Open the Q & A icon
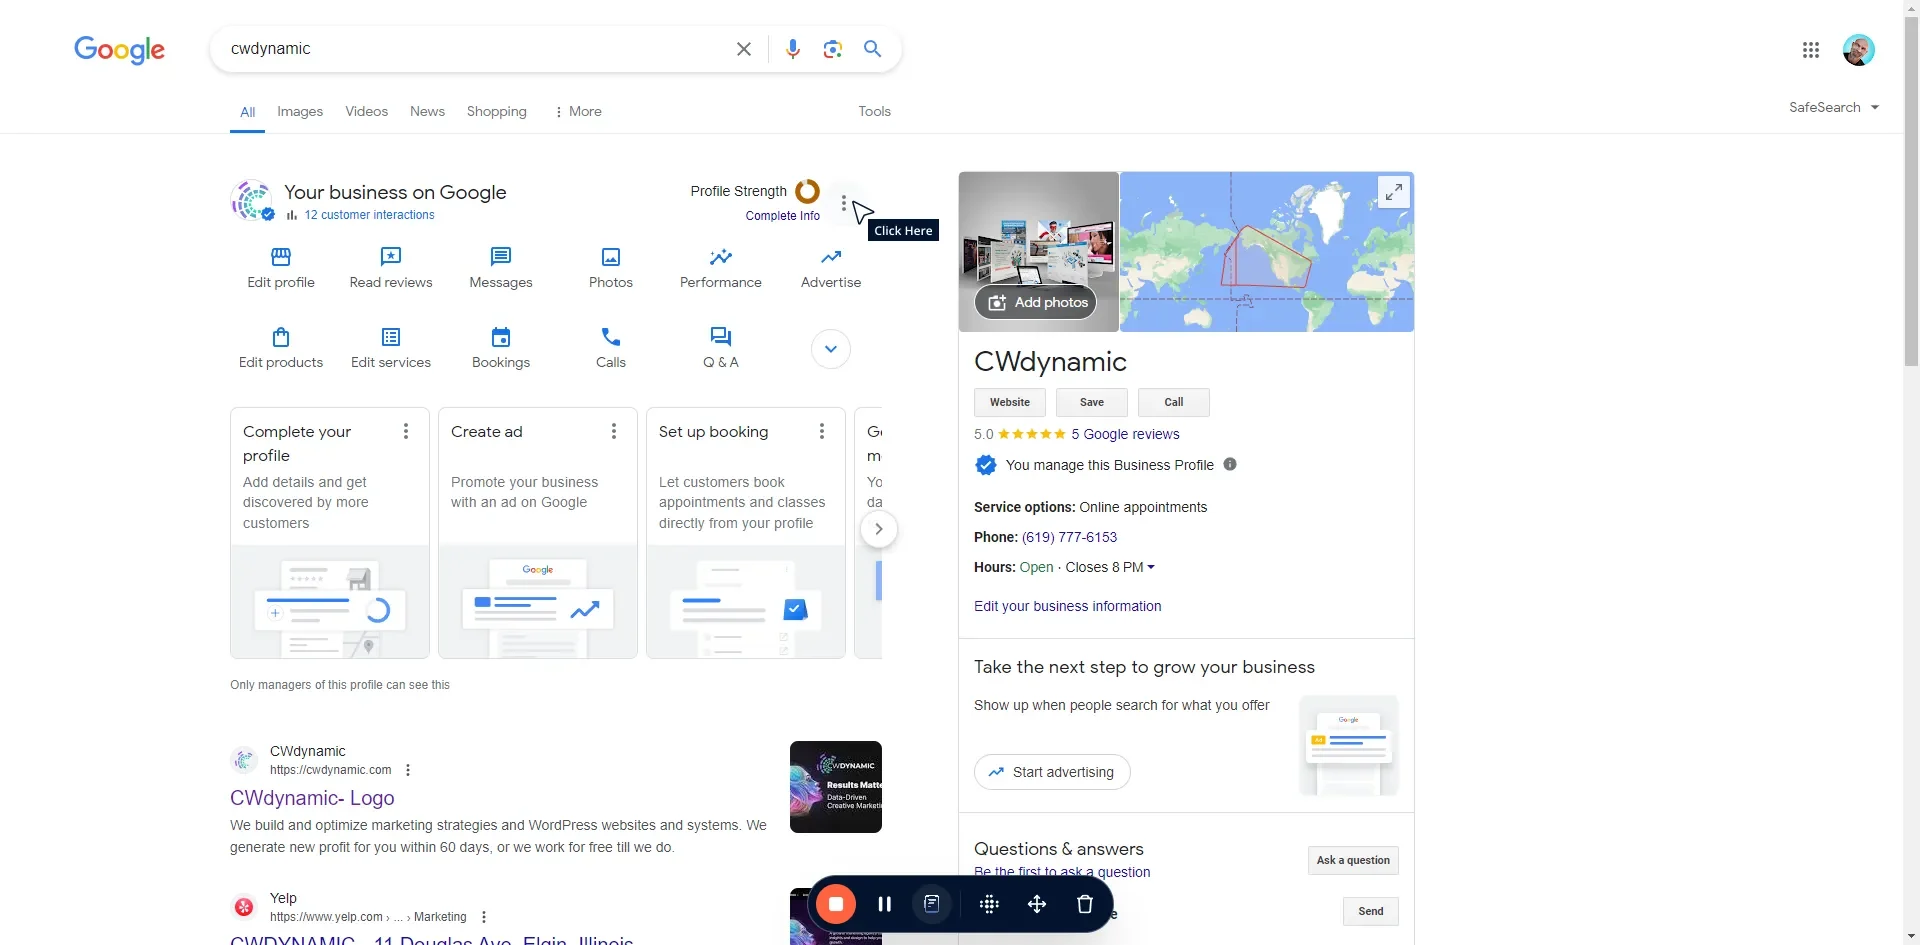This screenshot has width=1920, height=945. coord(720,337)
